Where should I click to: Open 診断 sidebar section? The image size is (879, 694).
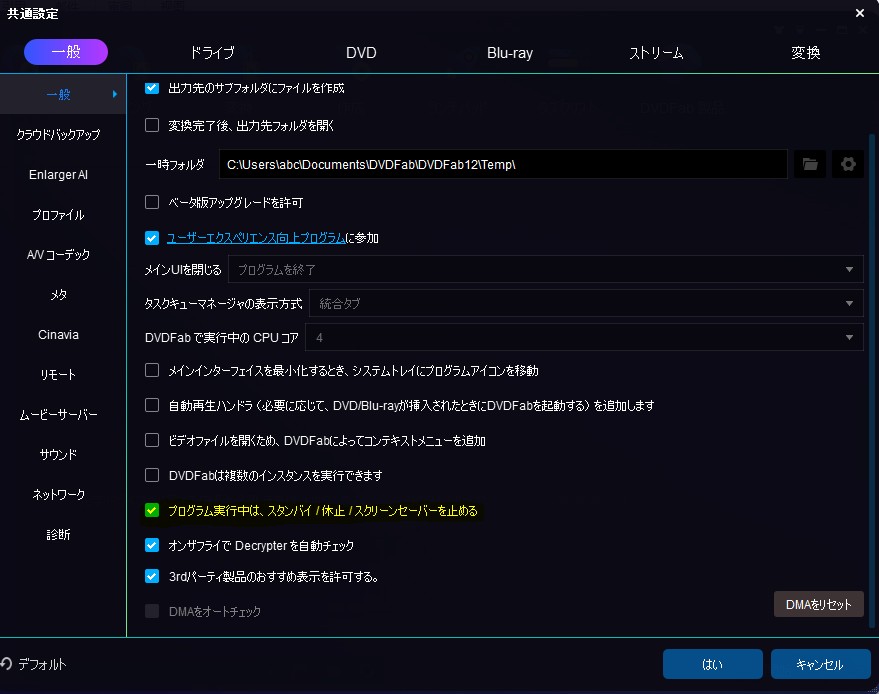coord(58,534)
